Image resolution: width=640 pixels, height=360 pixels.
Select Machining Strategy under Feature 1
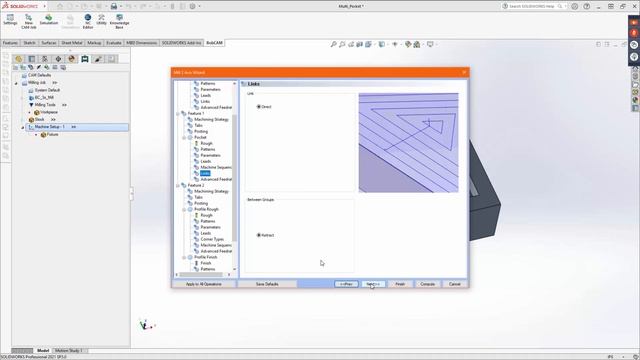(x=211, y=120)
